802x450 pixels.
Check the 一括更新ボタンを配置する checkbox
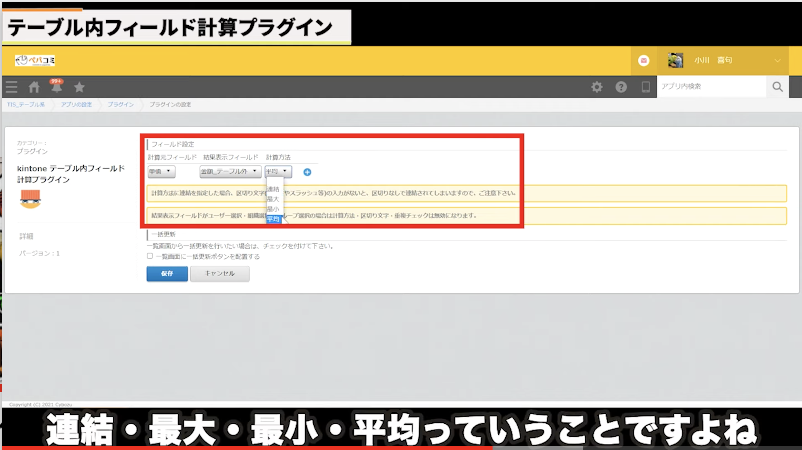coord(150,256)
